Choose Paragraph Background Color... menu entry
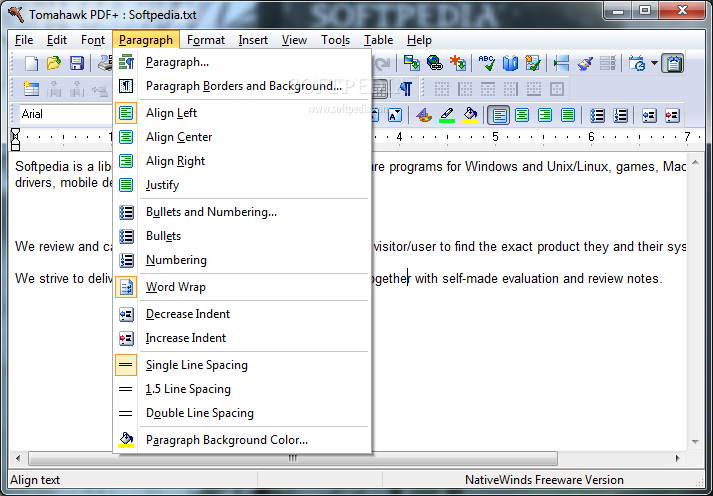 click(x=242, y=440)
